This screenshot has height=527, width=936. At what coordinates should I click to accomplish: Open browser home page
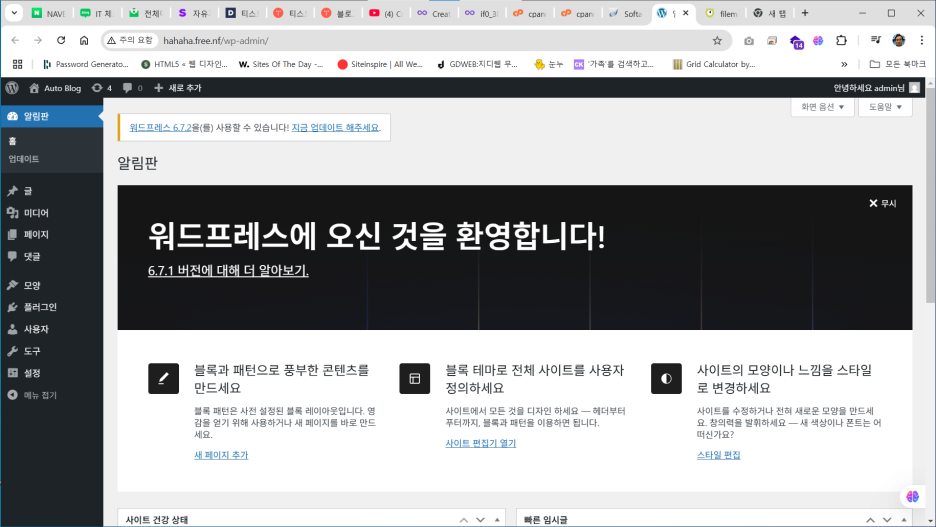[84, 40]
